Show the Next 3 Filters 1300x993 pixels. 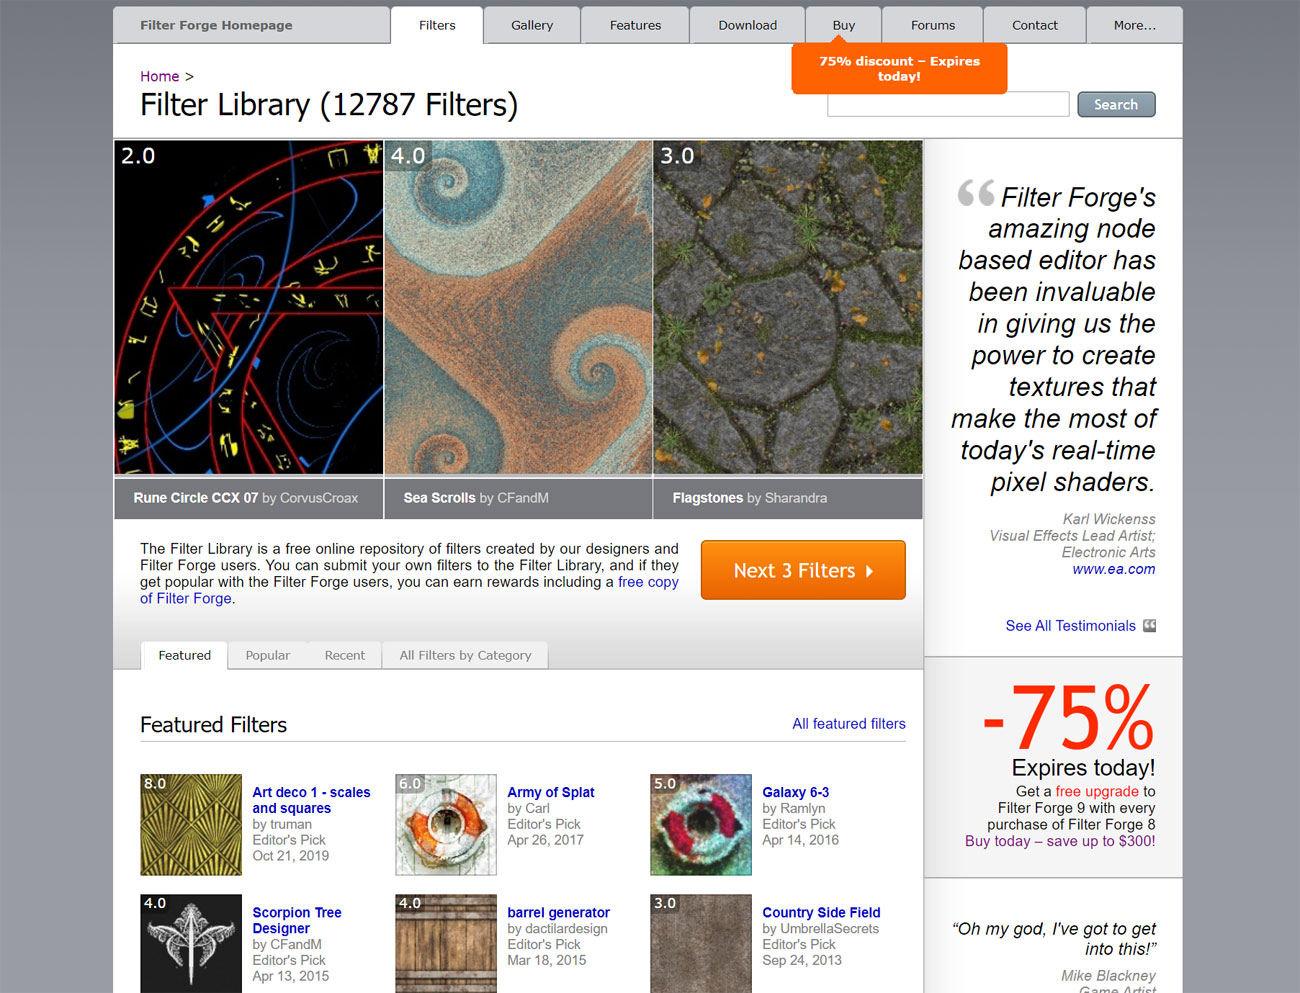[x=803, y=570]
